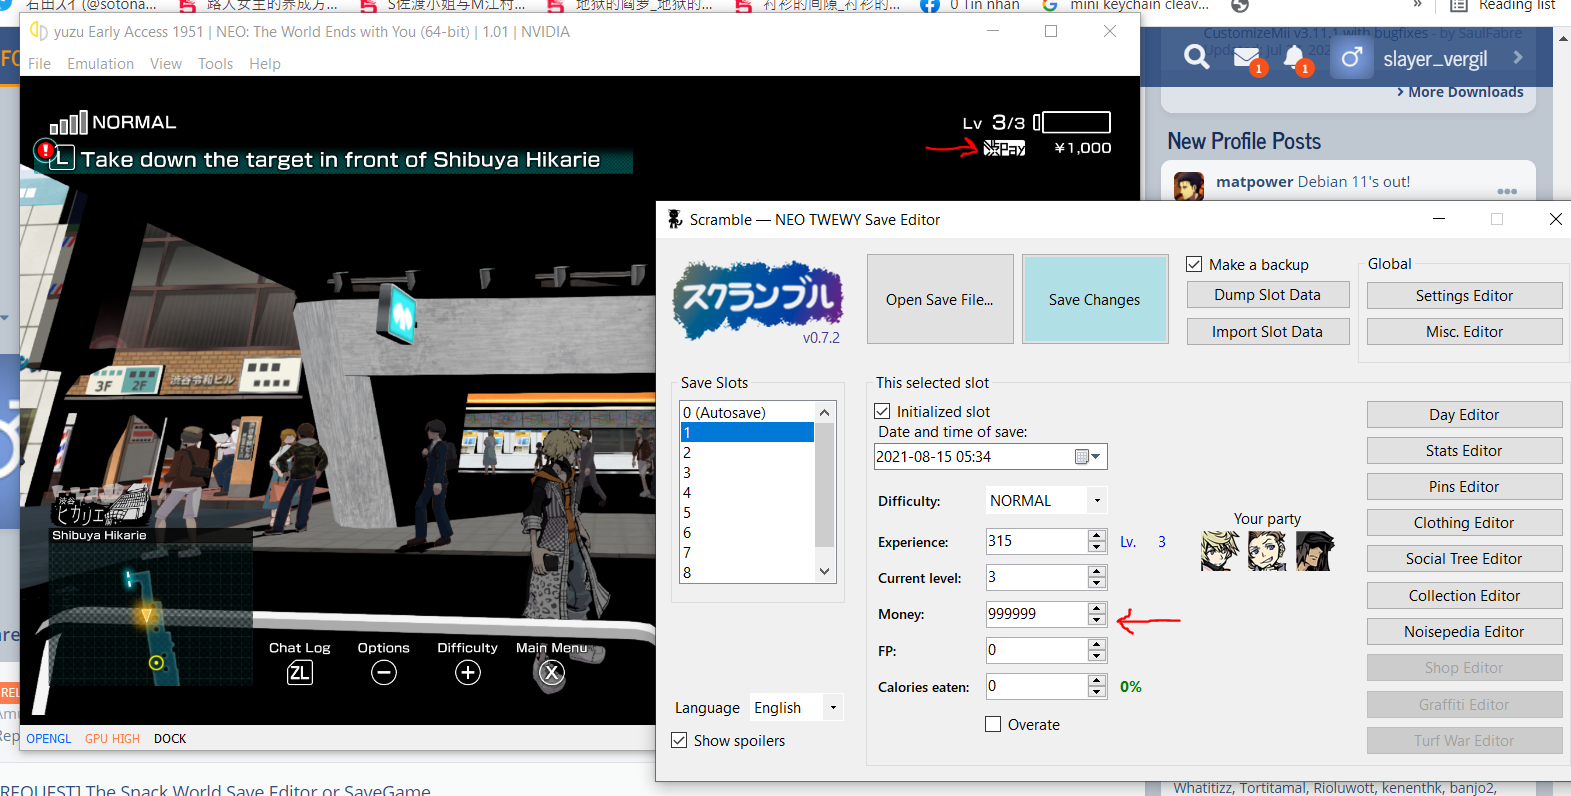
Task: Select save slot 5 in the list
Action: [x=747, y=512]
